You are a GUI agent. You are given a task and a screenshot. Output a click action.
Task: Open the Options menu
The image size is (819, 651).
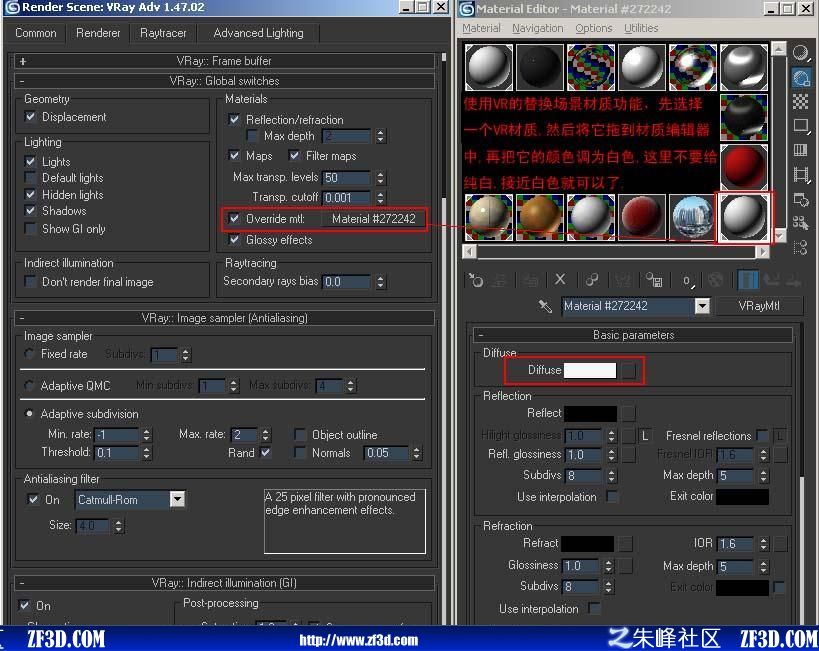(593, 28)
